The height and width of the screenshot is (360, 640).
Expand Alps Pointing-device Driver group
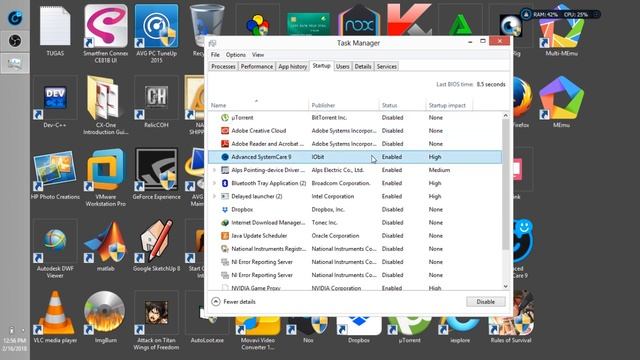[x=215, y=170]
